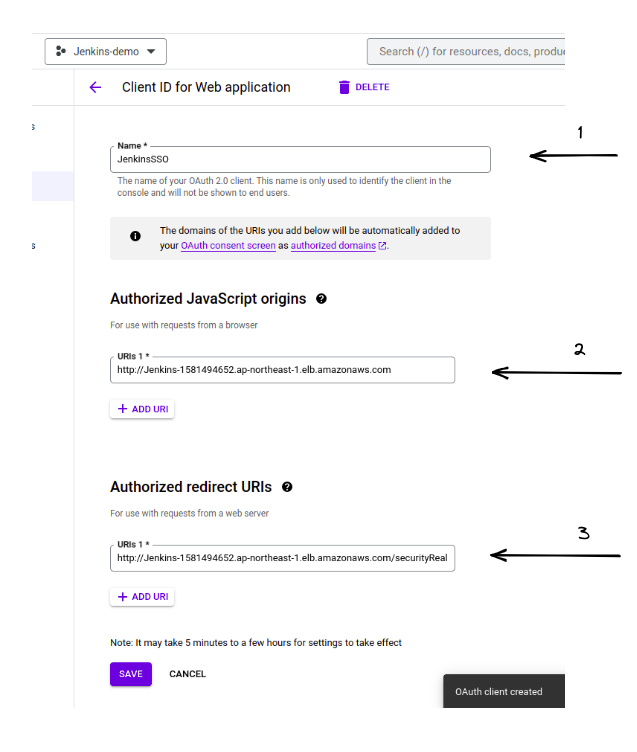Click ADD URI under JavaScript origins
Screen dimensions: 637x752
pyautogui.click(x=142, y=409)
